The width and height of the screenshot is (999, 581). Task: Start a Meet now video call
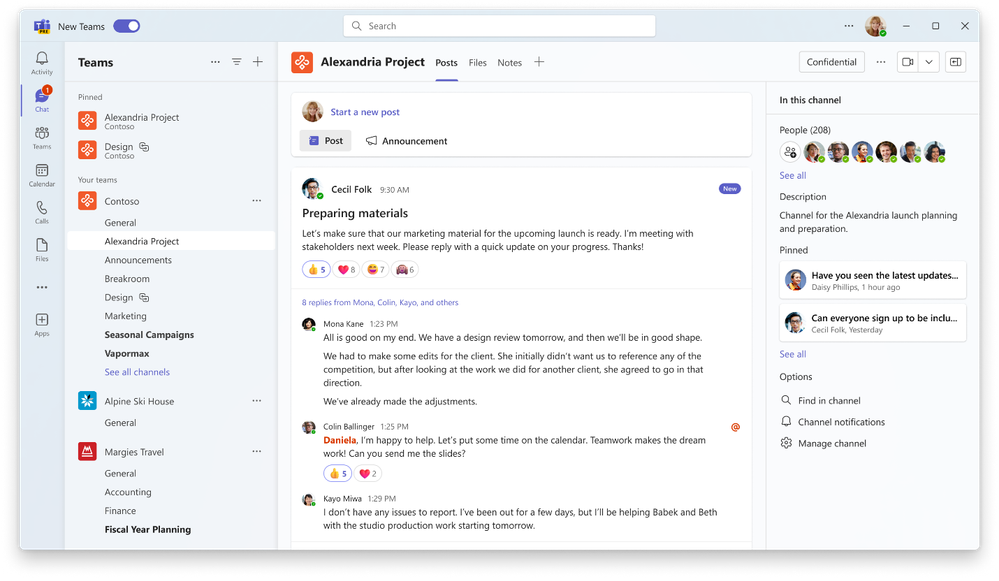coord(909,61)
